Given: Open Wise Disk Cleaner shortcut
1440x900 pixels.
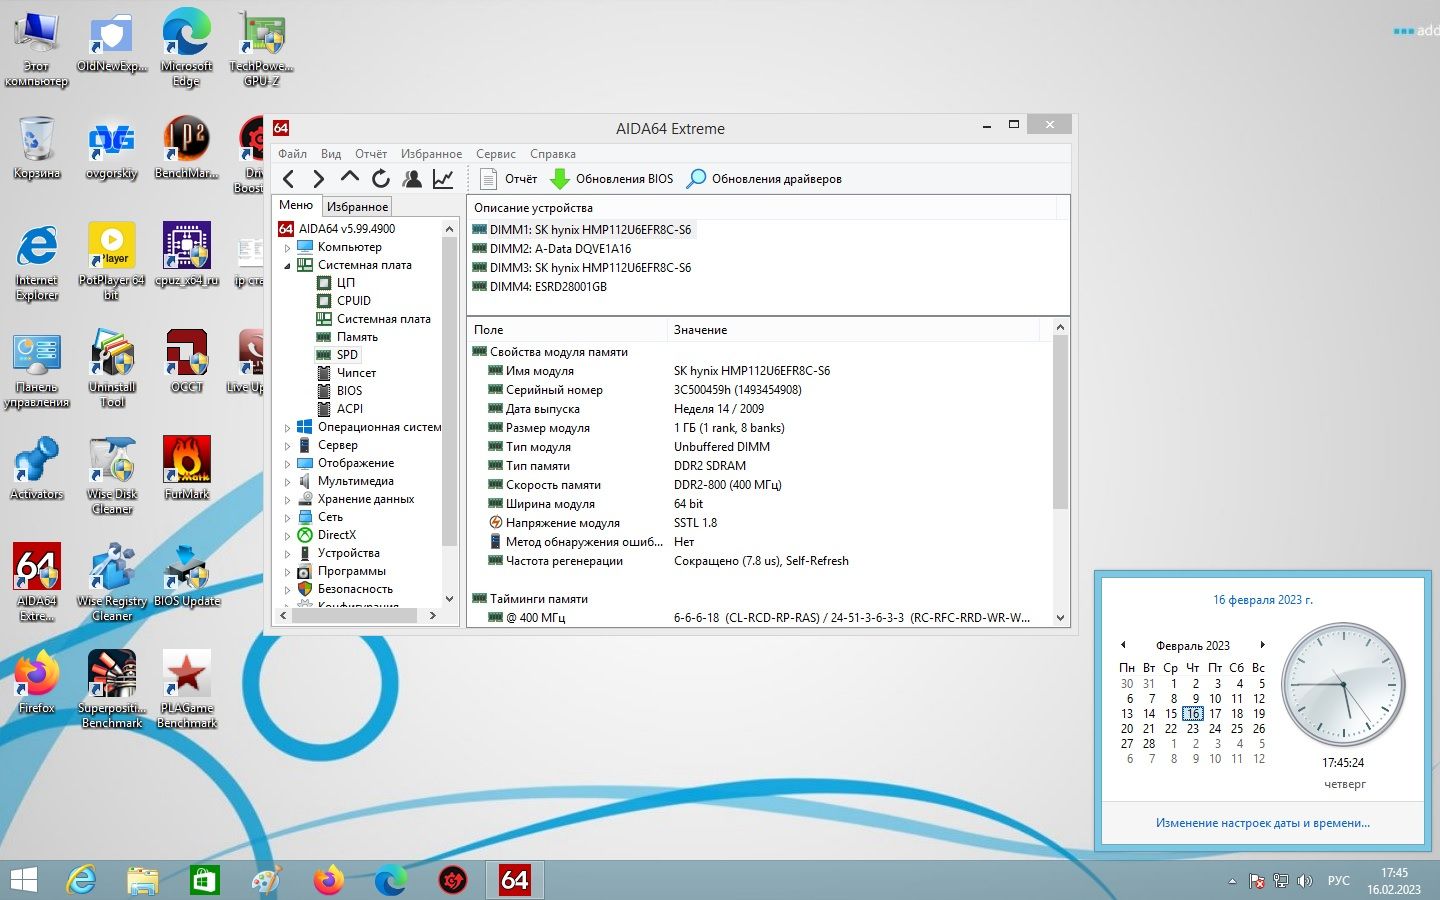Looking at the screenshot, I should pyautogui.click(x=112, y=475).
